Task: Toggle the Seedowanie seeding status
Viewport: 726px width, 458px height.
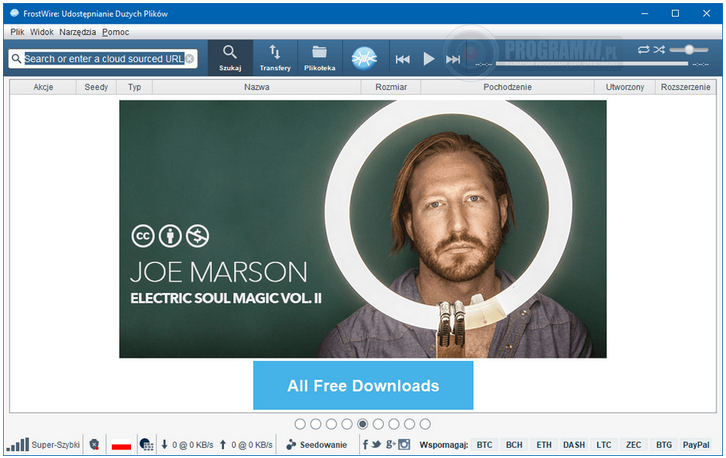Action: point(317,445)
